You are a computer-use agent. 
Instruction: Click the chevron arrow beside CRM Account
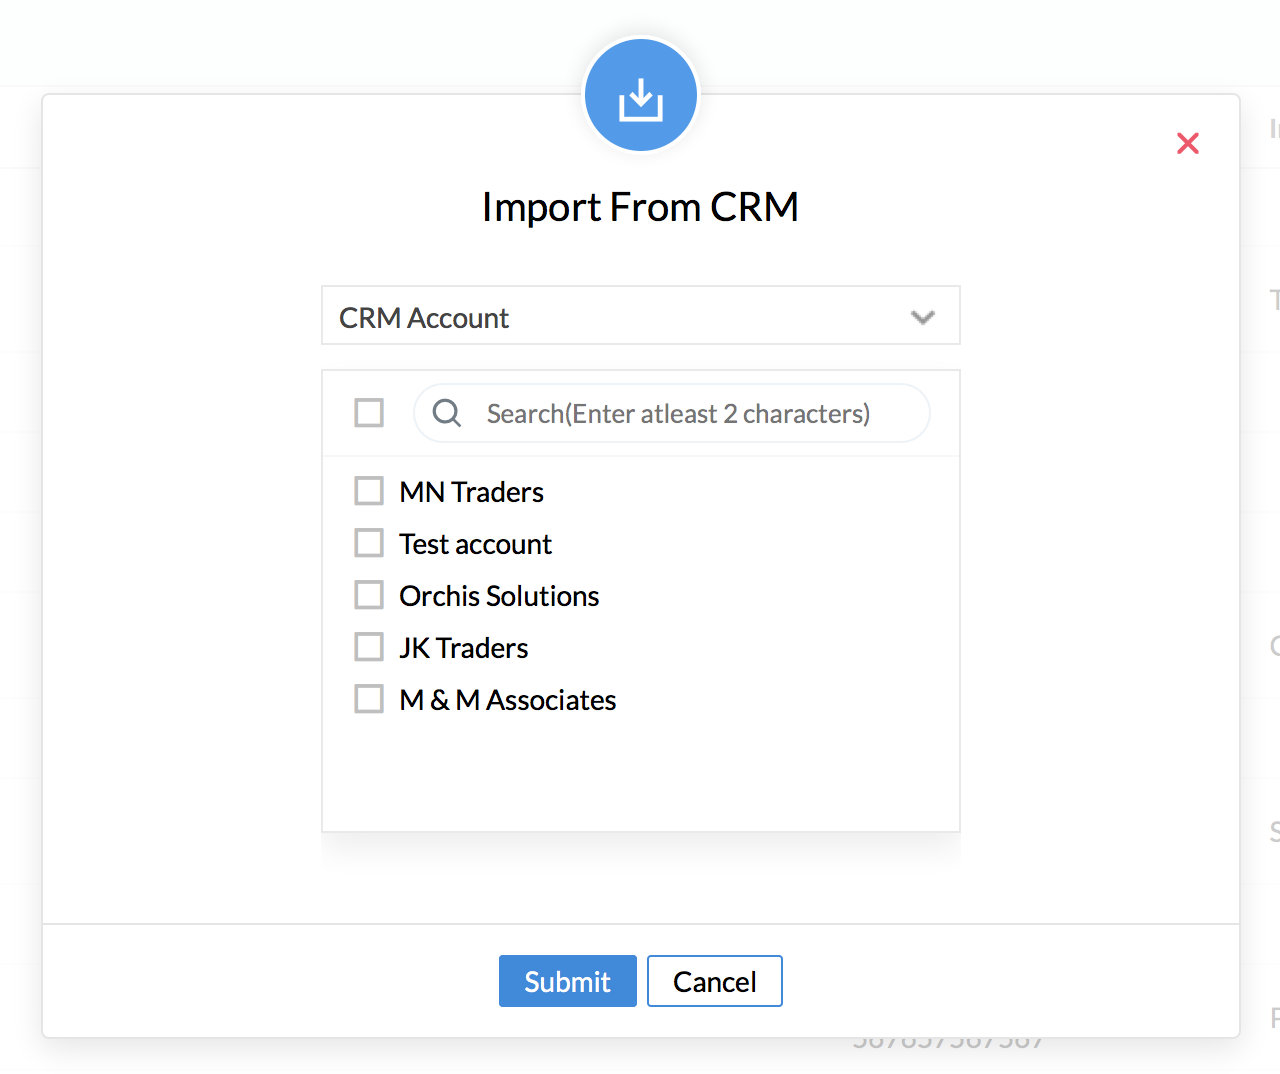(x=922, y=318)
